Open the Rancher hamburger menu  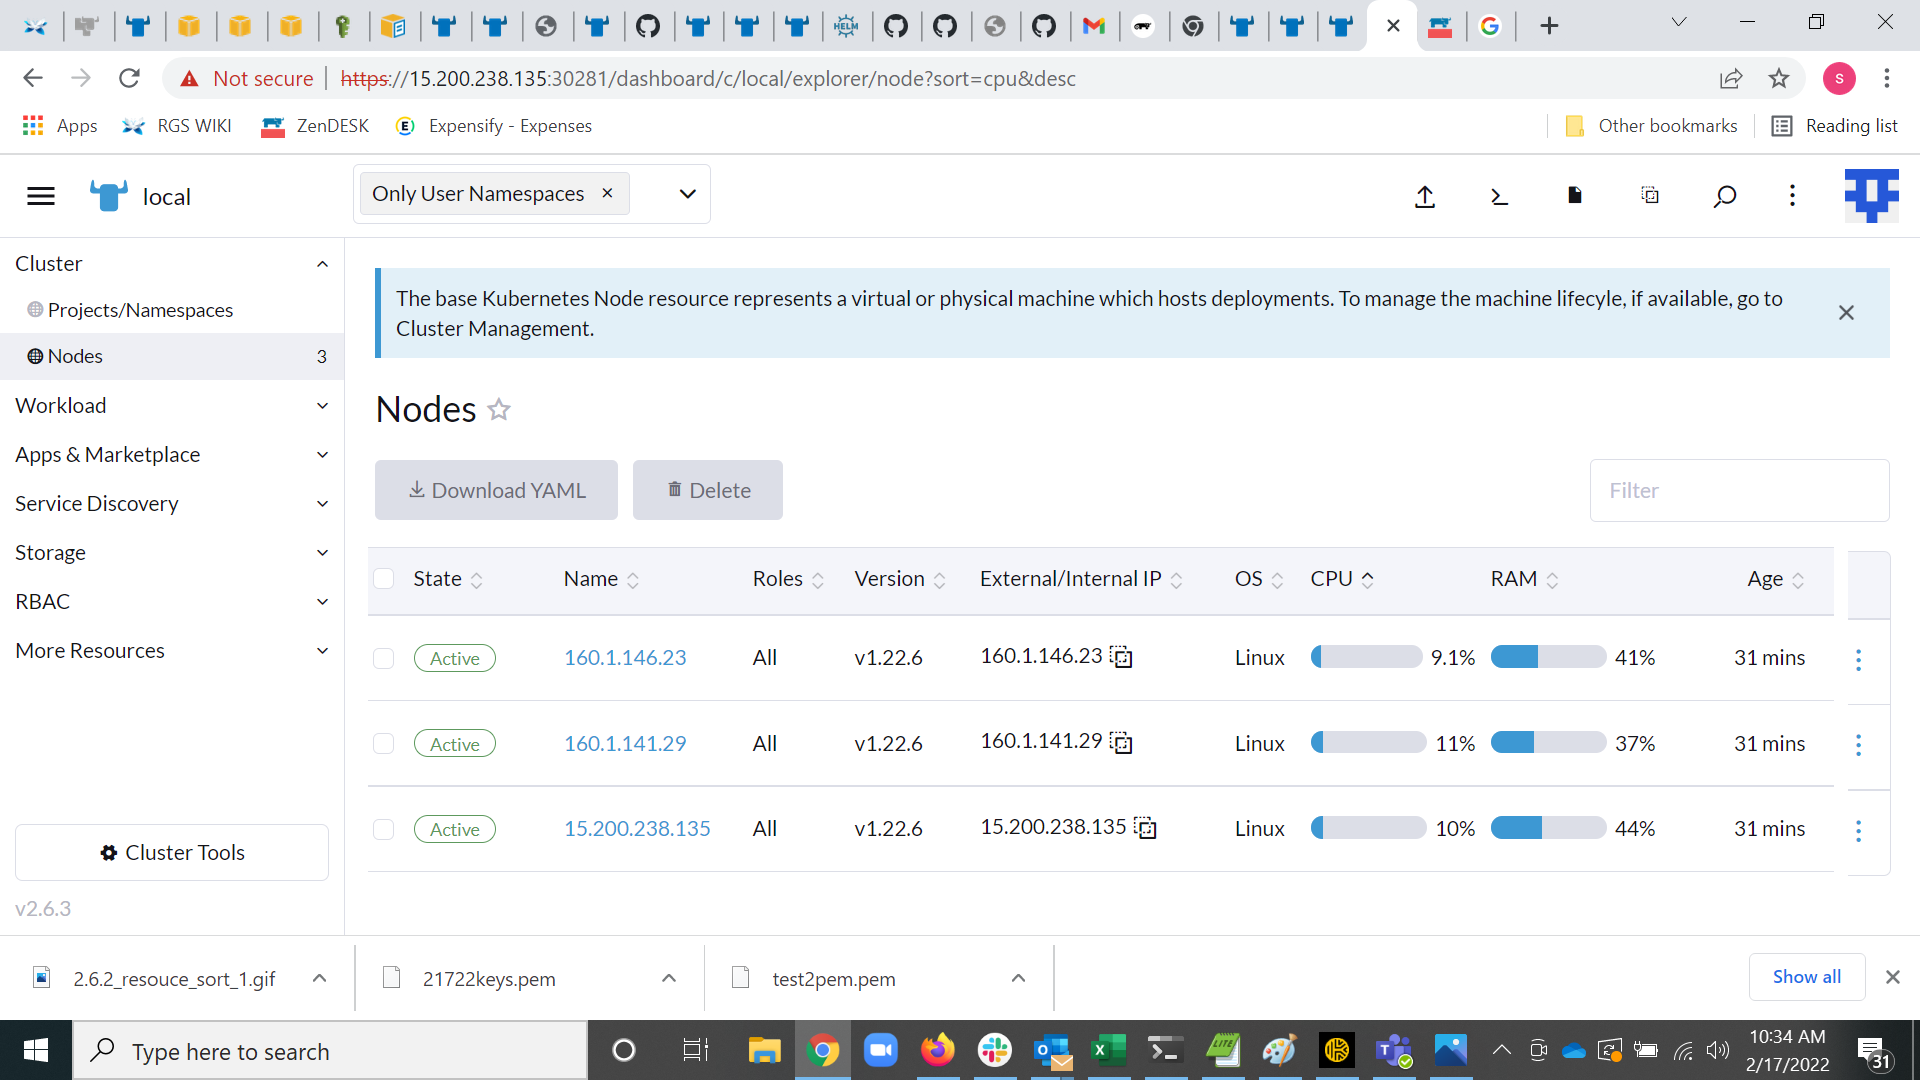click(40, 195)
